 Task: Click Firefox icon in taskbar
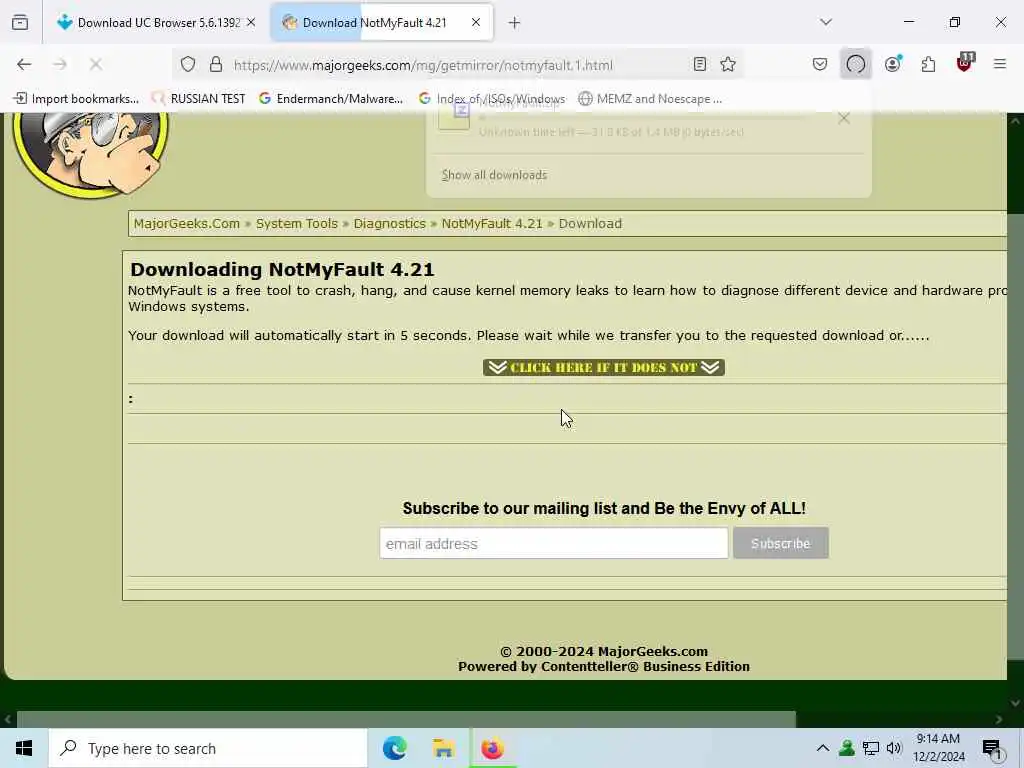point(492,748)
